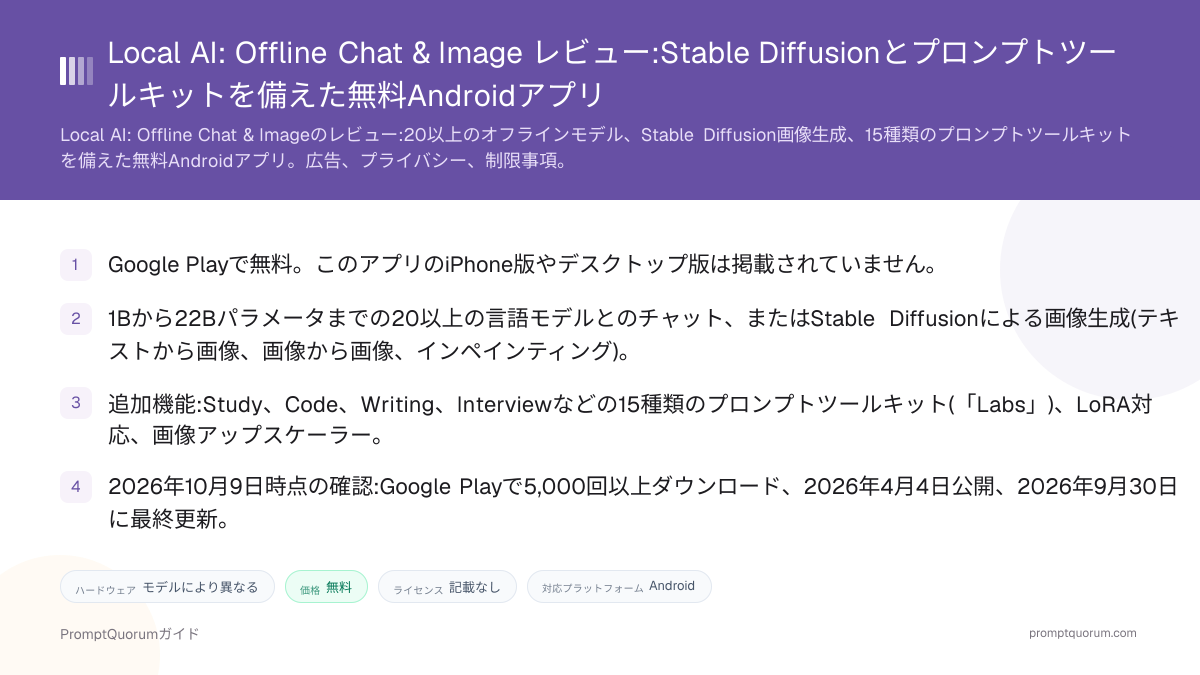Screen dimensions: 1200x675
Task: Click the subtitle mentioning 20以上のオフラインモデル
Action: (x=596, y=147)
